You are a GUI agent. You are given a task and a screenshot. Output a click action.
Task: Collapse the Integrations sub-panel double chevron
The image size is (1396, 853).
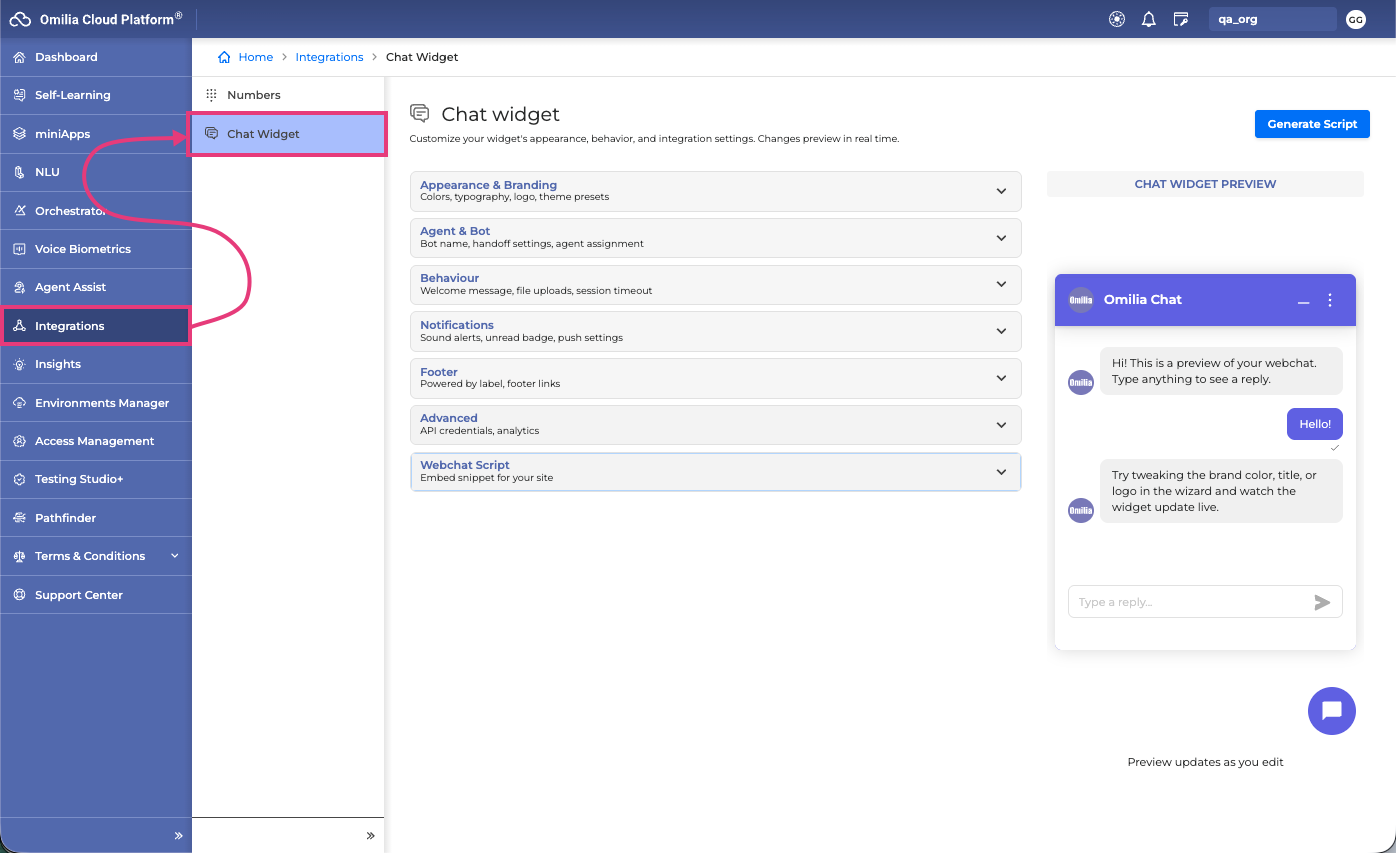370,835
